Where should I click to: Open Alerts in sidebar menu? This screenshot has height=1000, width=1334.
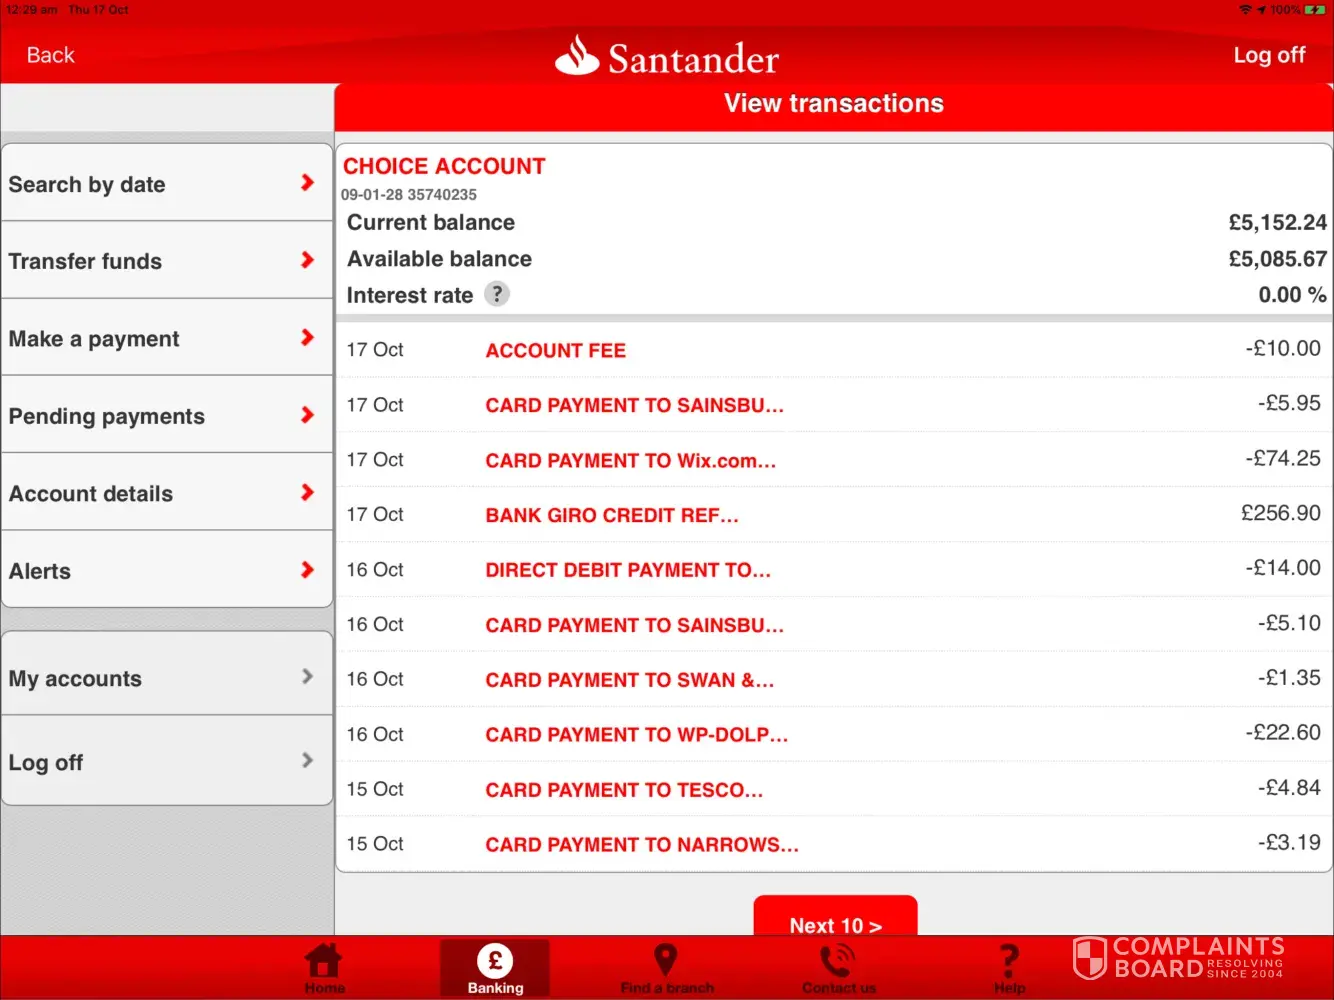click(167, 570)
